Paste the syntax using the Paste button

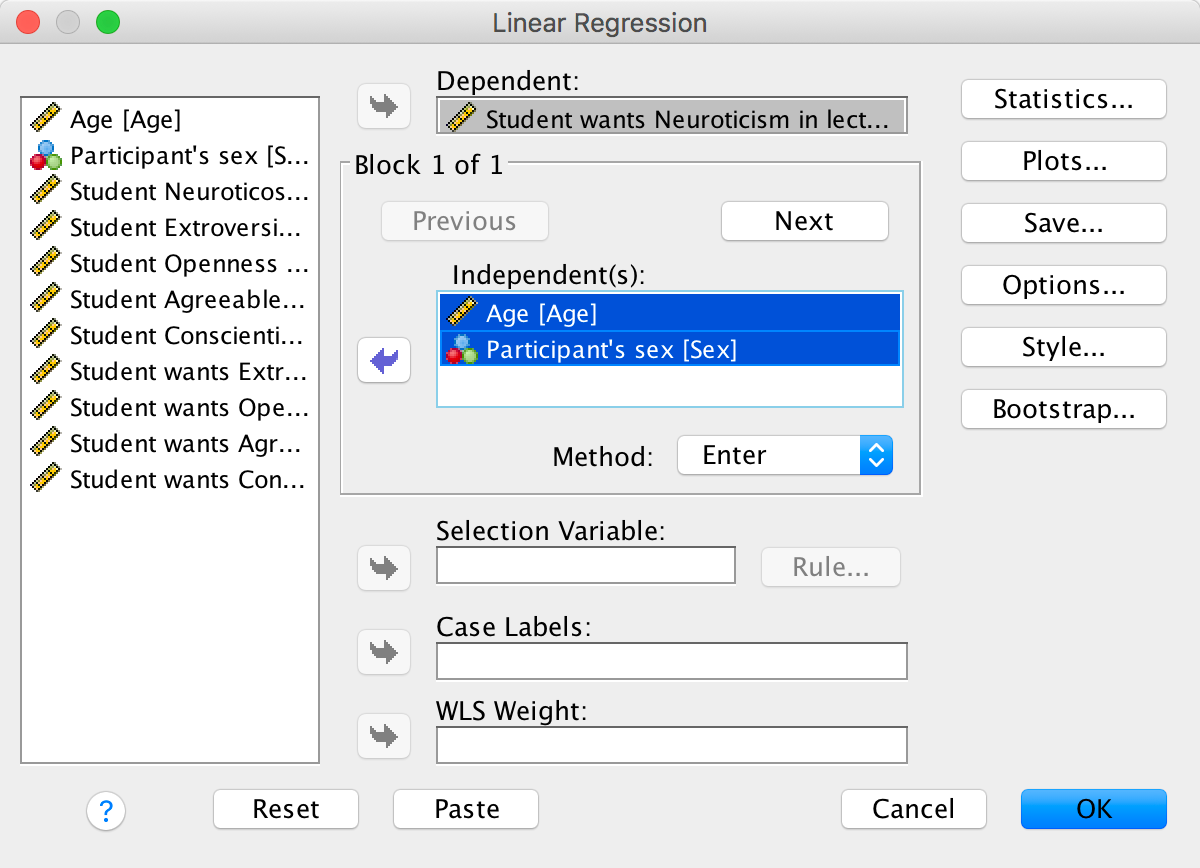(466, 809)
